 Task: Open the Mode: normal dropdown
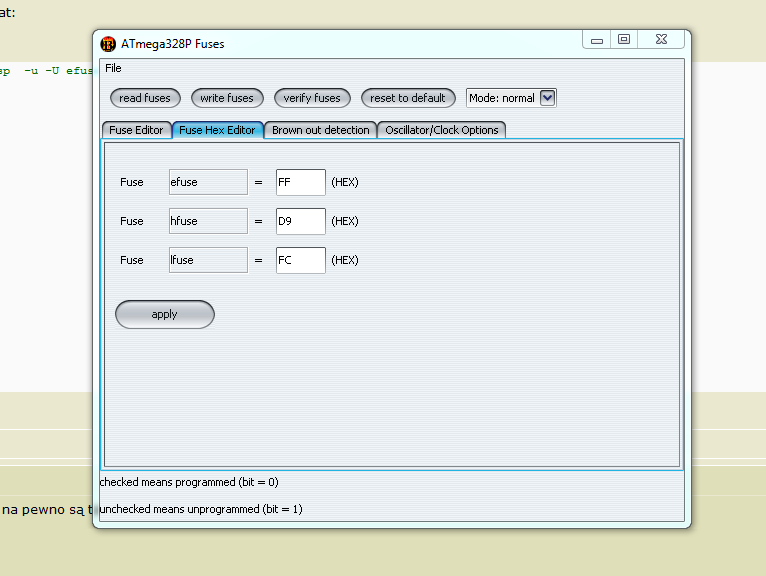(x=511, y=98)
